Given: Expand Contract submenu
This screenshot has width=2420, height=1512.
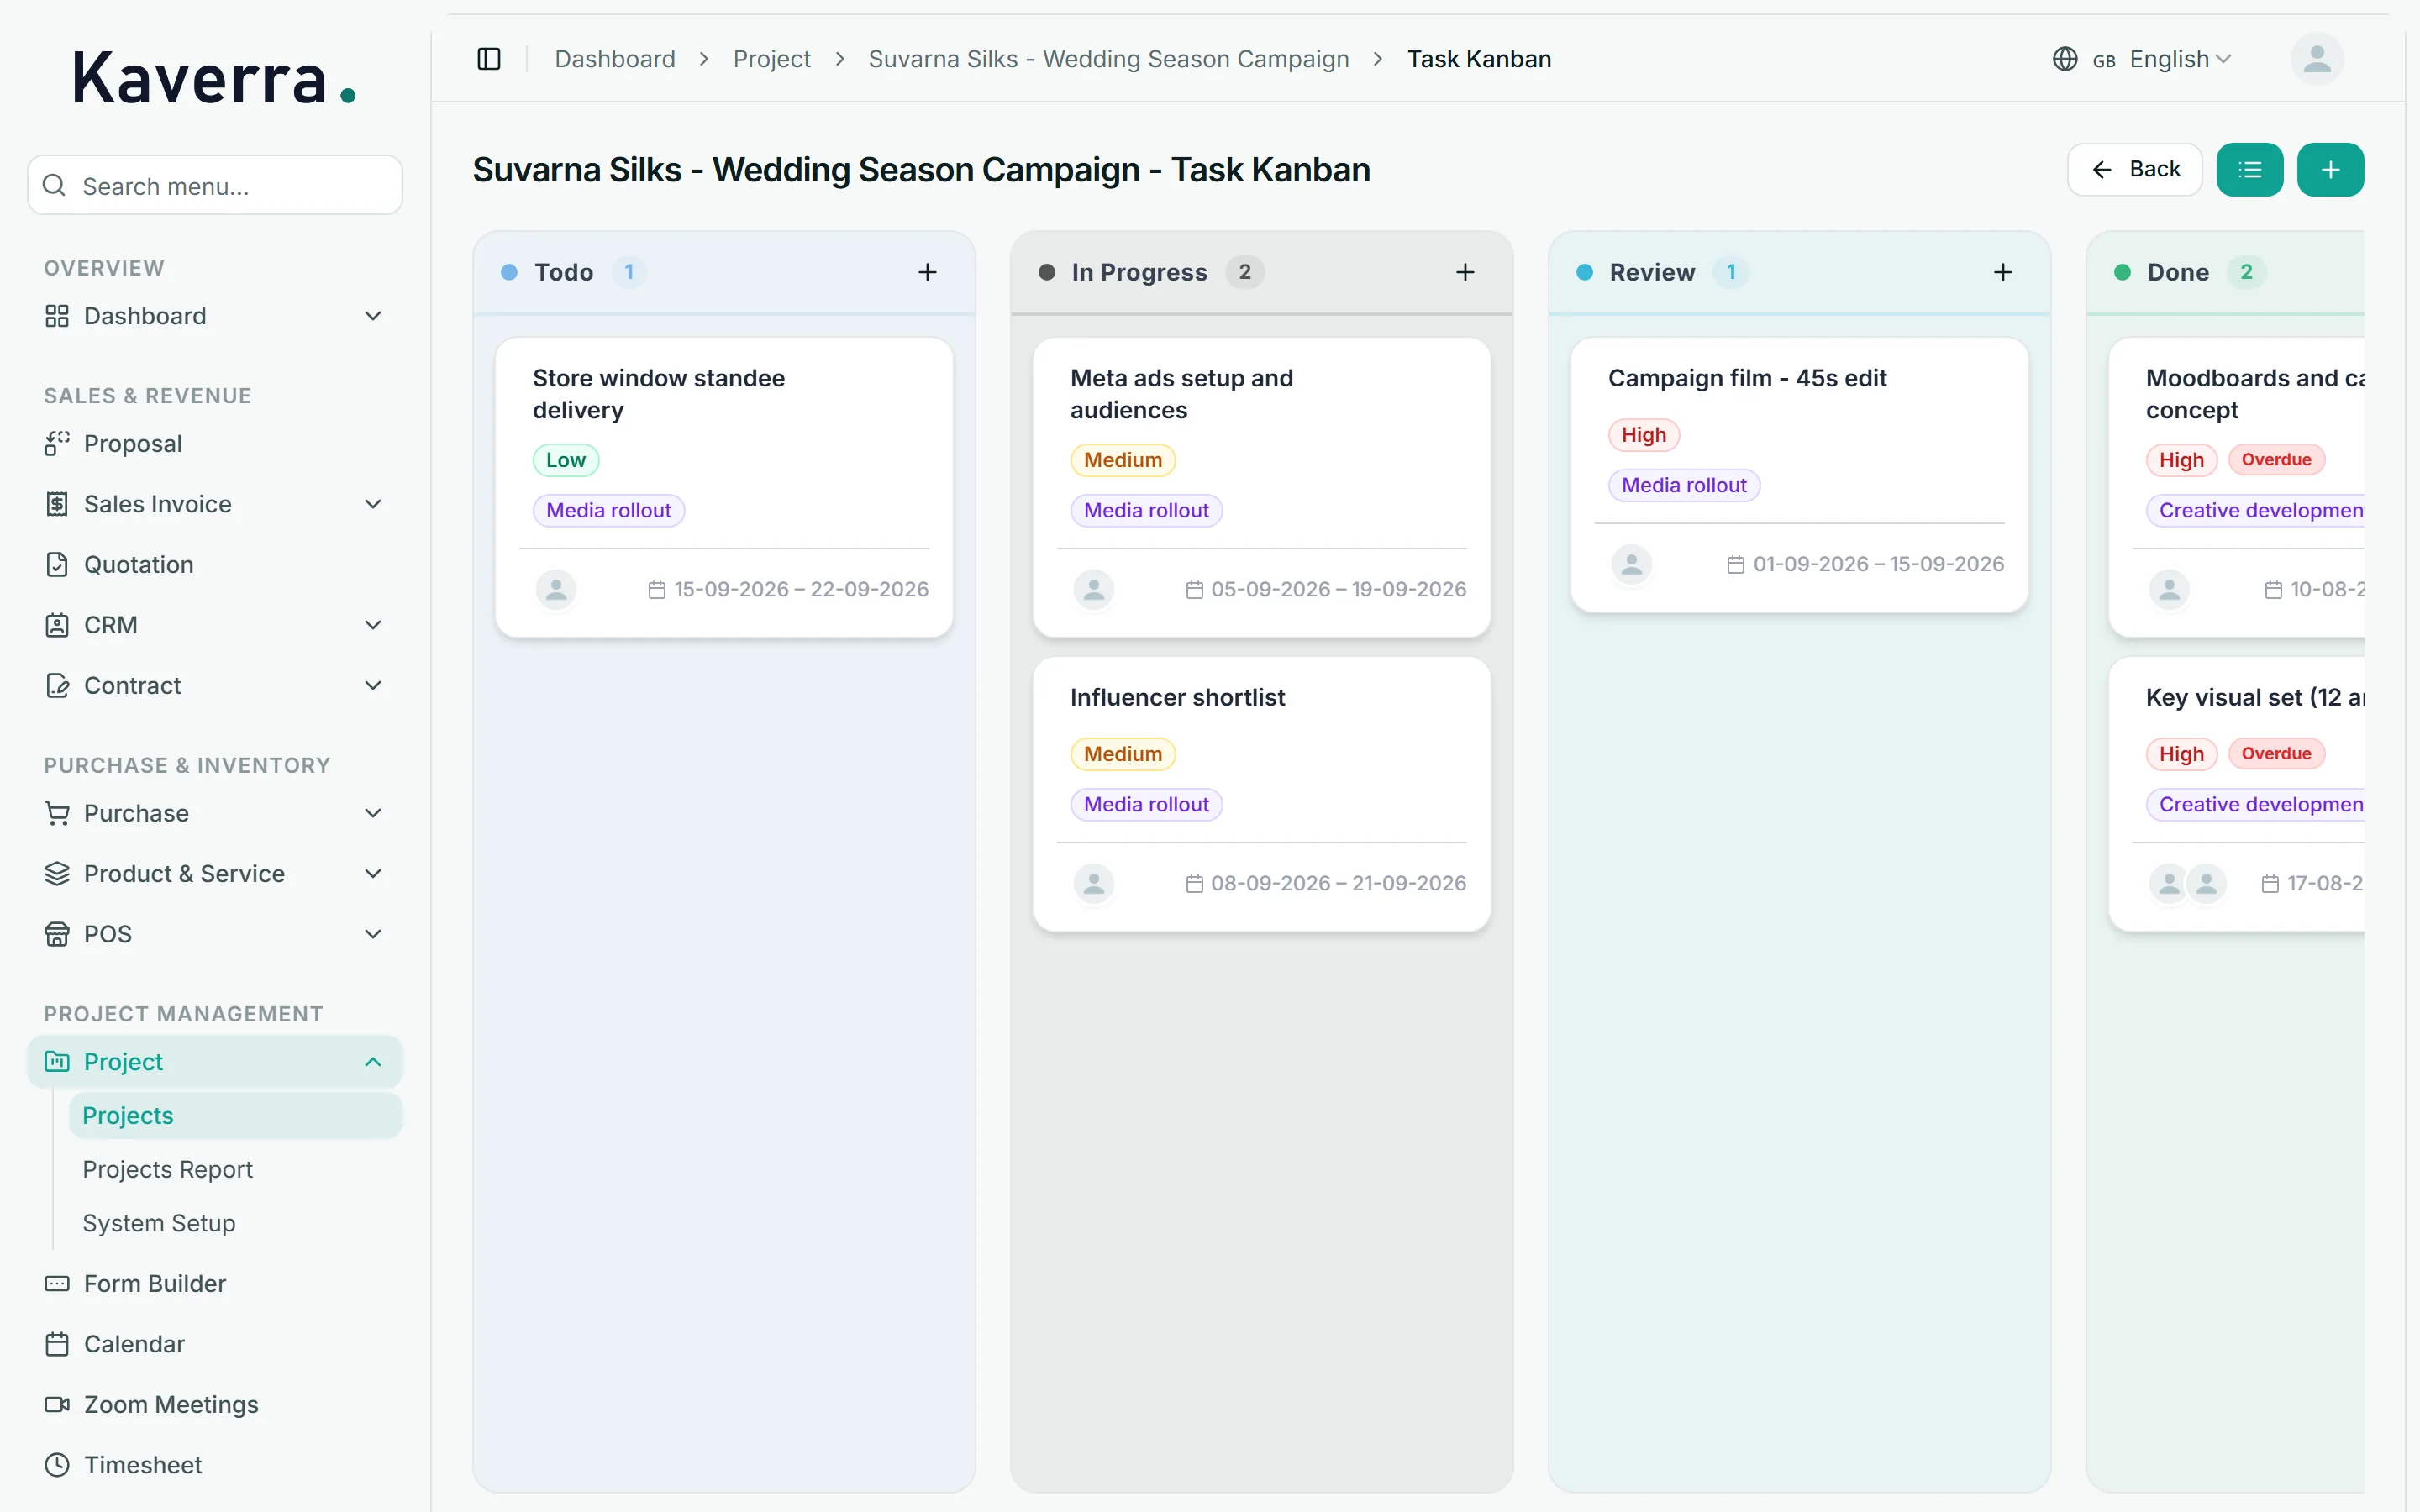Looking at the screenshot, I should coord(373,686).
